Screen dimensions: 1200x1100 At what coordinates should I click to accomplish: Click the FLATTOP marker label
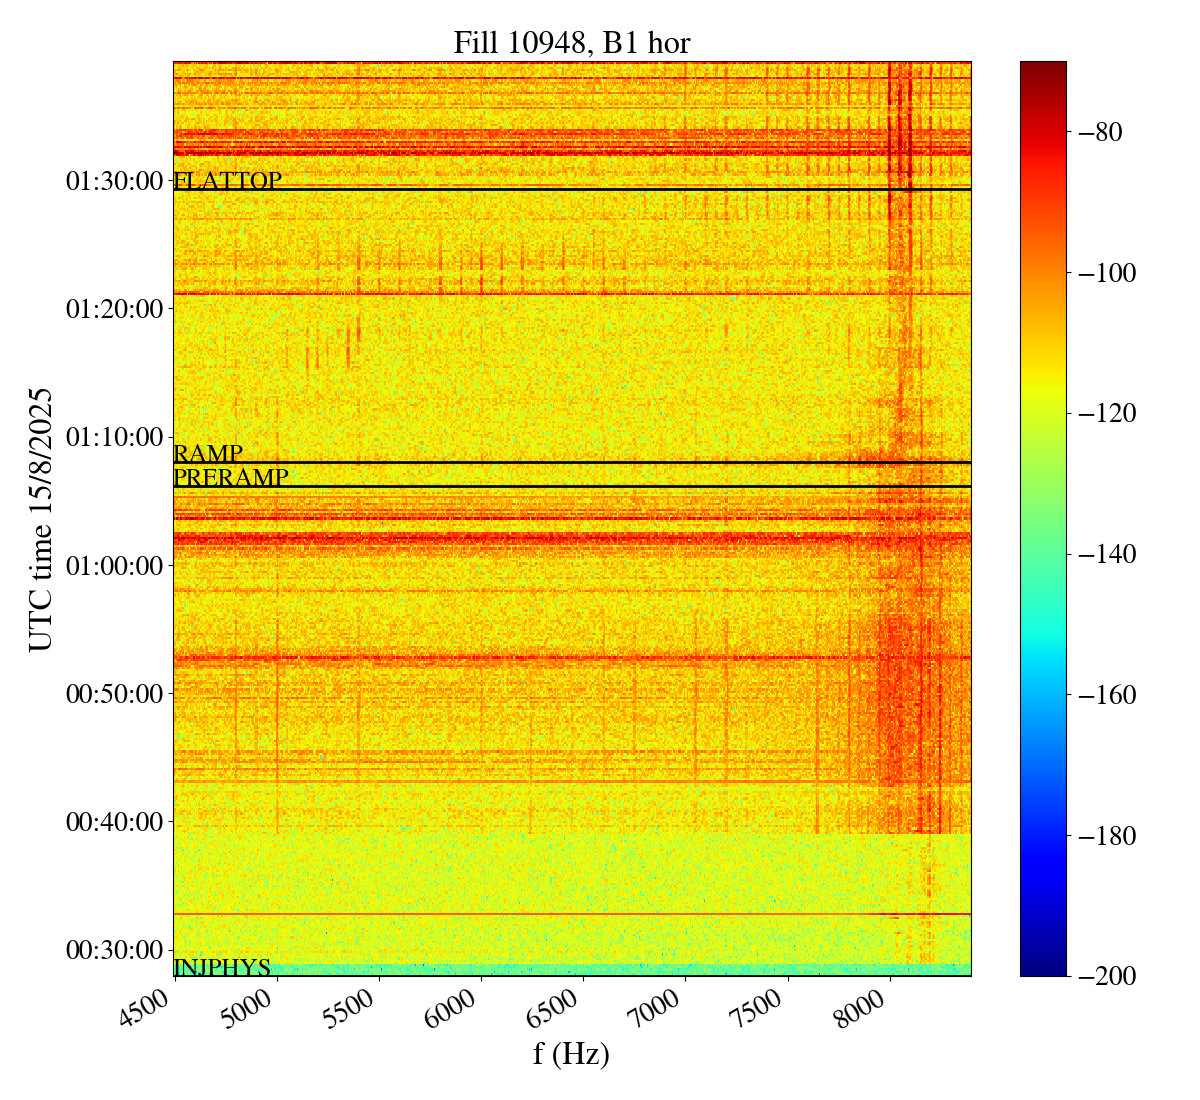(x=227, y=181)
